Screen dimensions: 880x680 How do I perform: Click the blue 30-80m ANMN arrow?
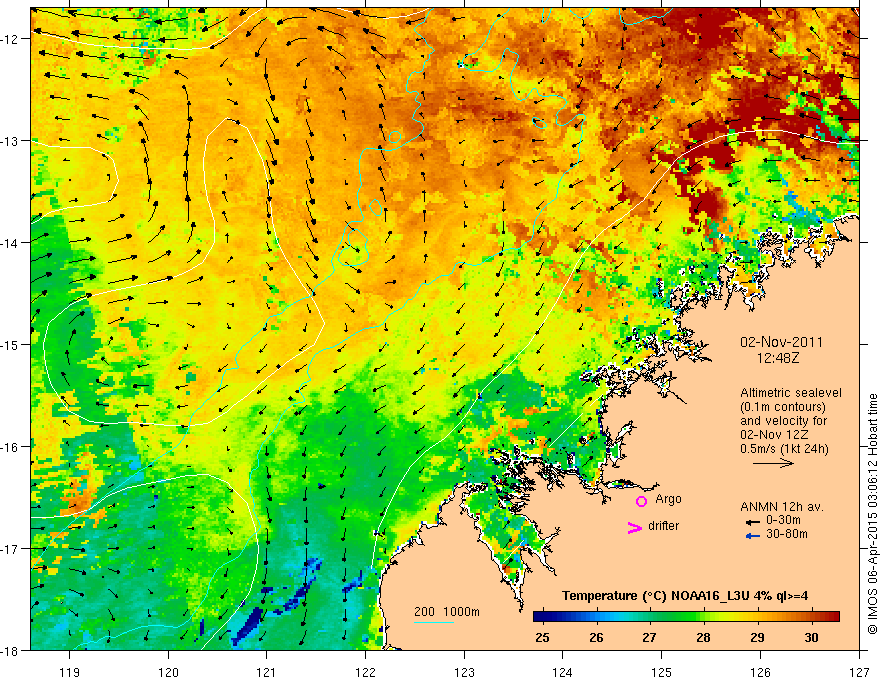(753, 536)
